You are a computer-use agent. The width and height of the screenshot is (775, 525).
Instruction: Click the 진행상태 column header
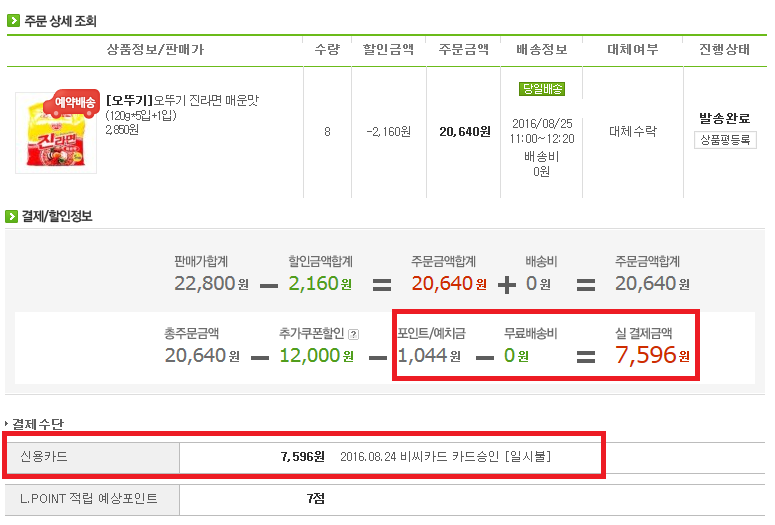tap(725, 49)
